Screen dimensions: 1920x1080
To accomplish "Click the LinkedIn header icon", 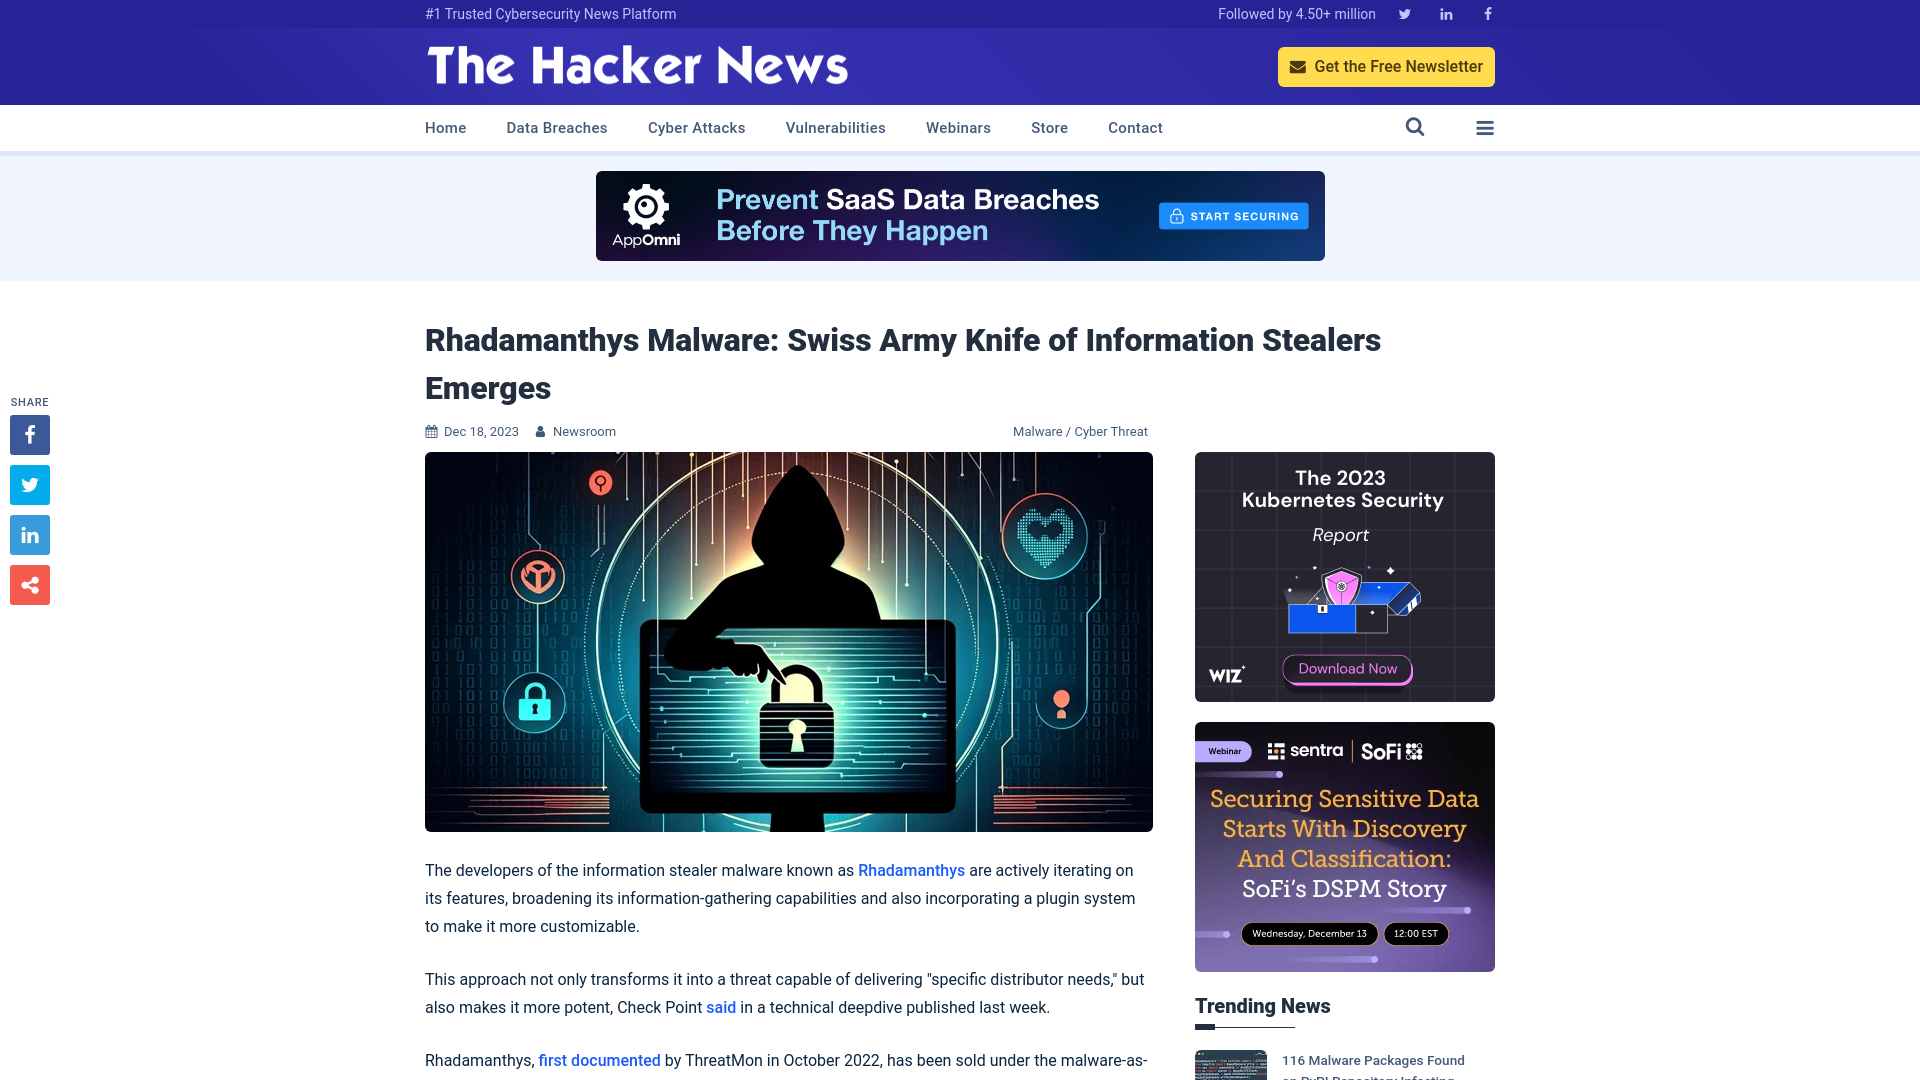I will pyautogui.click(x=1445, y=13).
